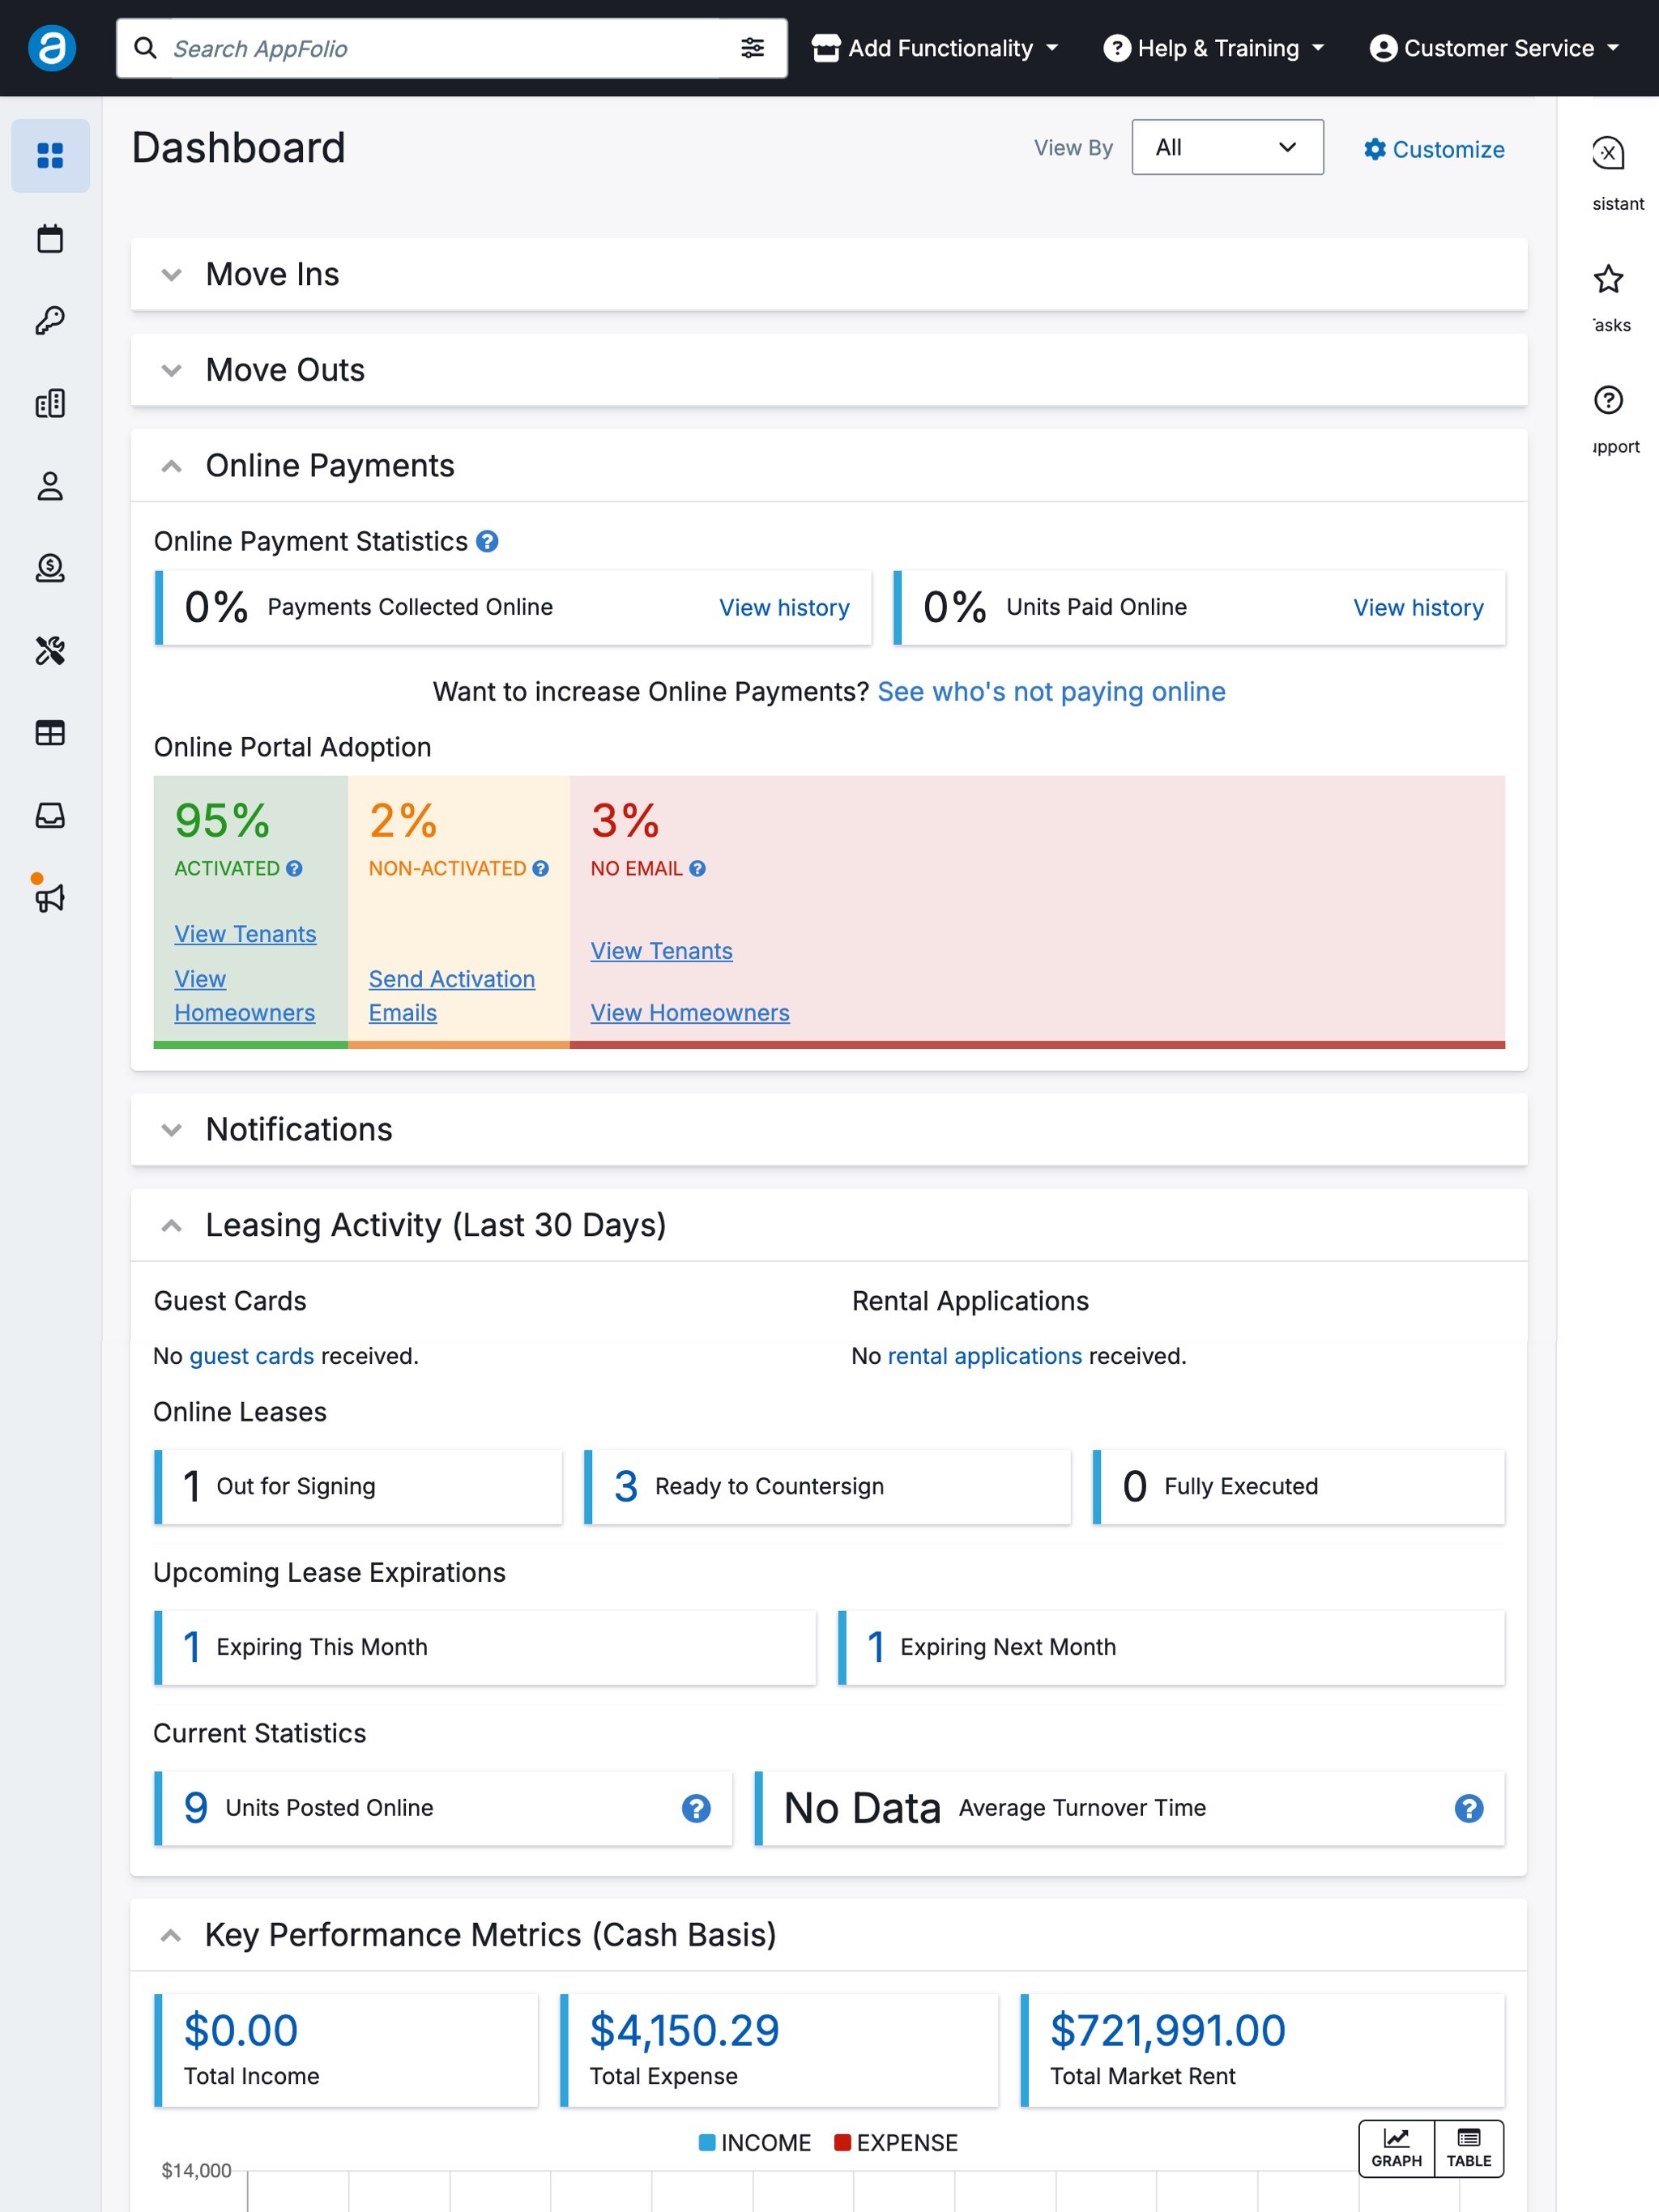The image size is (1659, 2212).
Task: Expand the Move Outs section
Action: 172,370
